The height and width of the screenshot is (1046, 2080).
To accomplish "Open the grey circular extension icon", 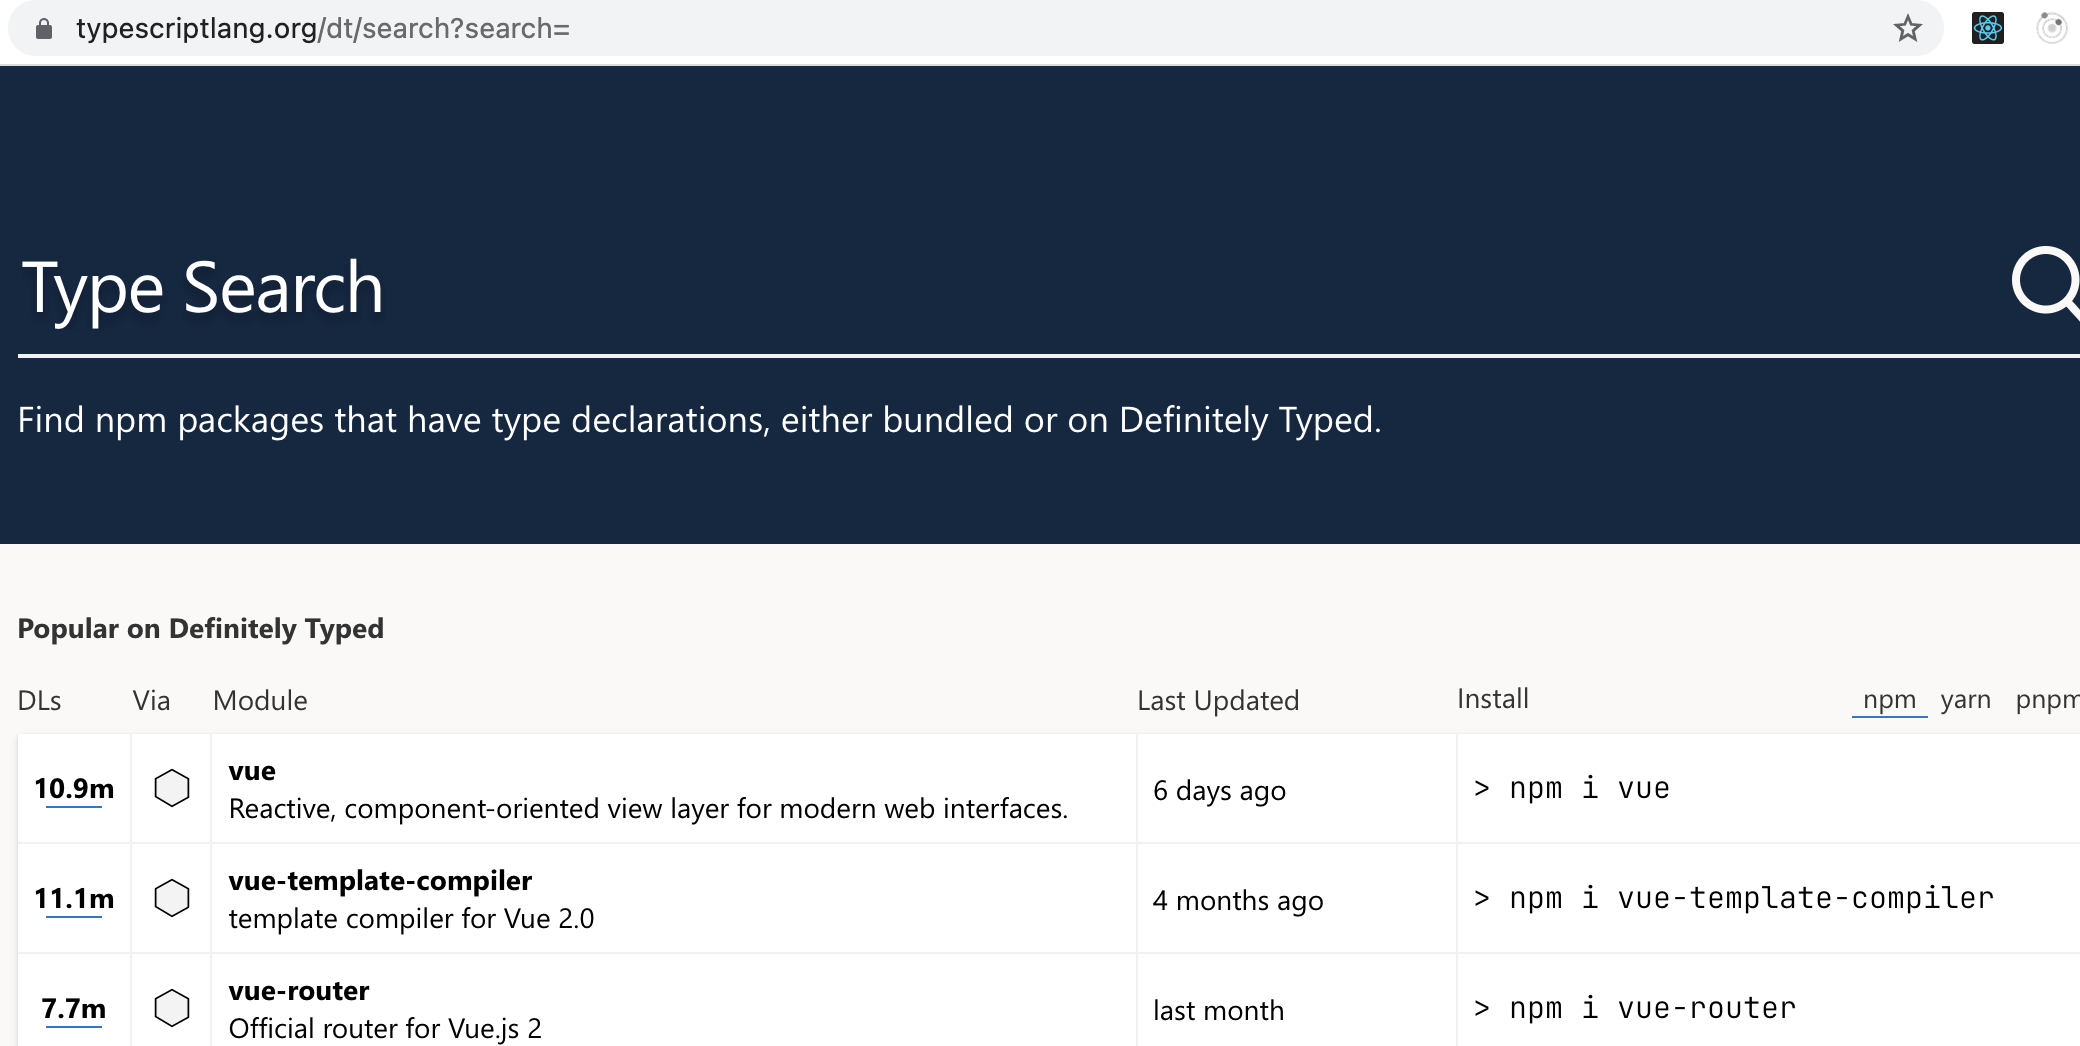I will point(2051,29).
